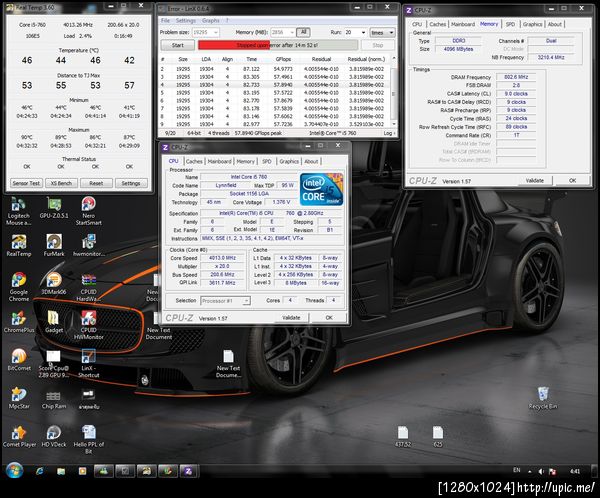Image resolution: width=600 pixels, height=498 pixels.
Task: Launch the BitComet desktop shortcut
Action: click(19, 360)
